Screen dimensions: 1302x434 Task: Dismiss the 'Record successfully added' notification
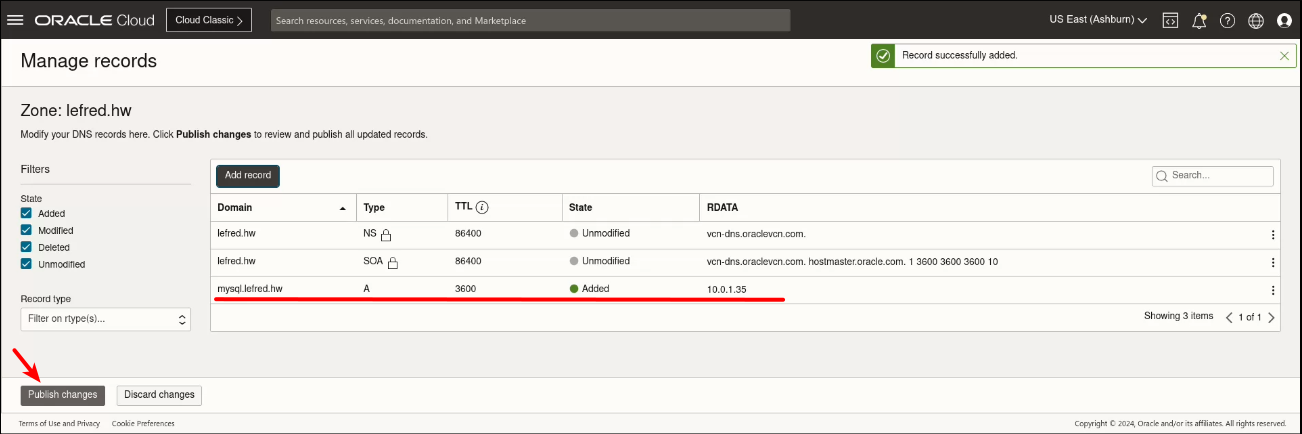1284,56
